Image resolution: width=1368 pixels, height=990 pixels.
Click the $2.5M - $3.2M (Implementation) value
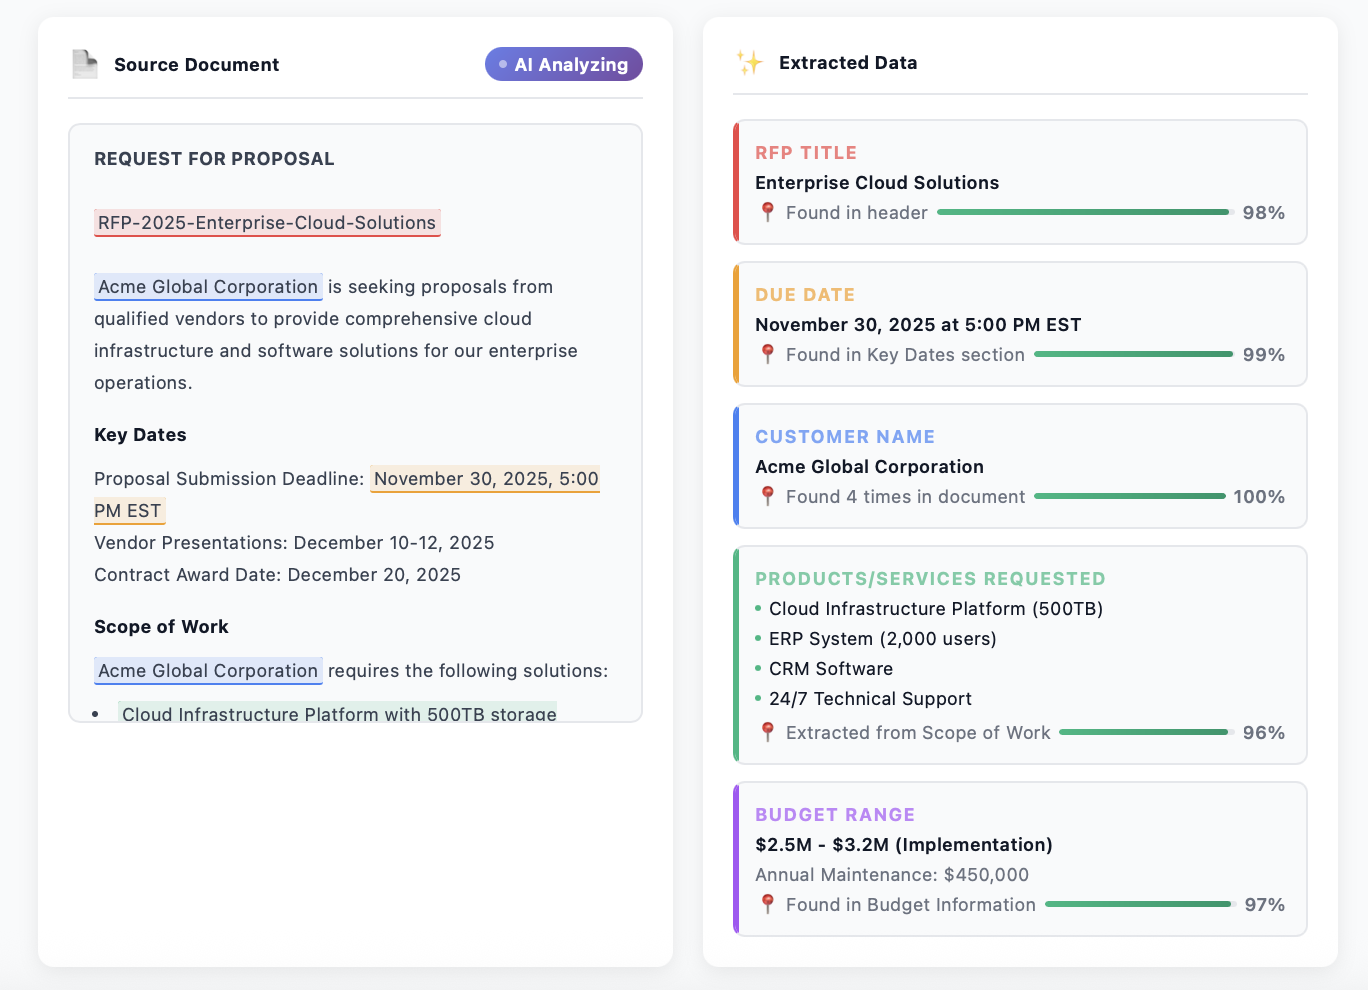point(904,845)
